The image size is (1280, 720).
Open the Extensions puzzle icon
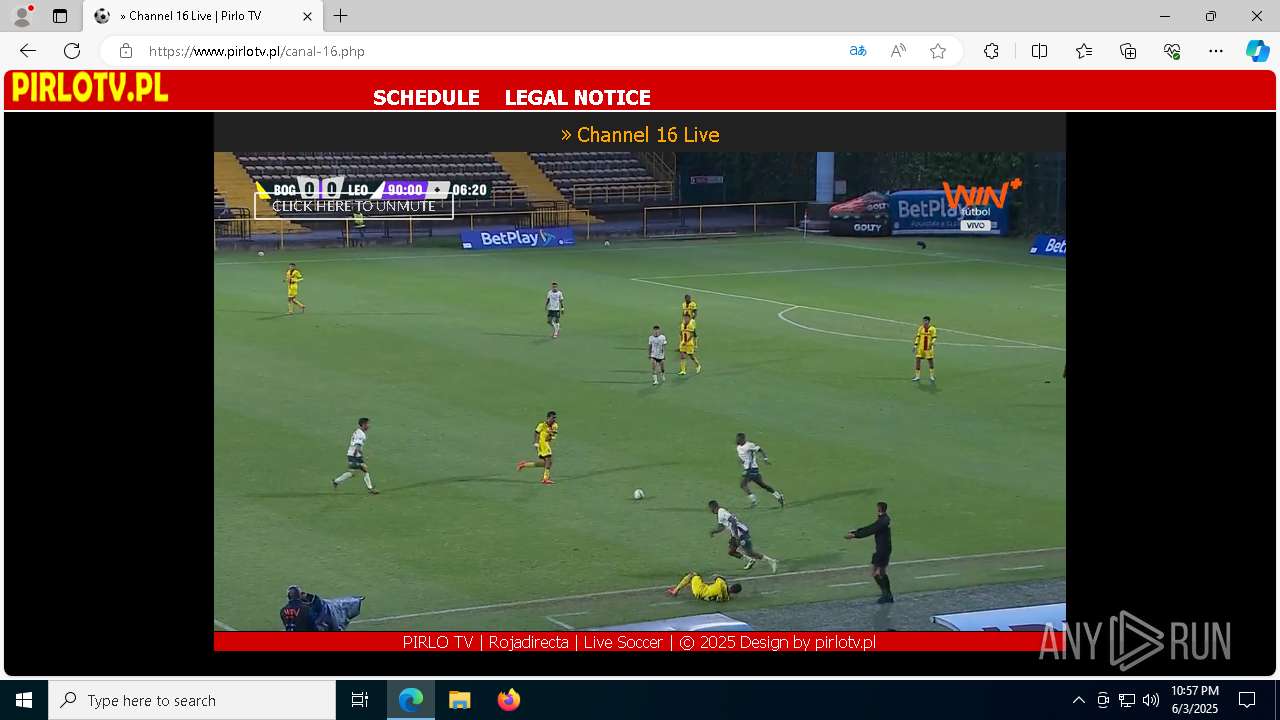991,51
